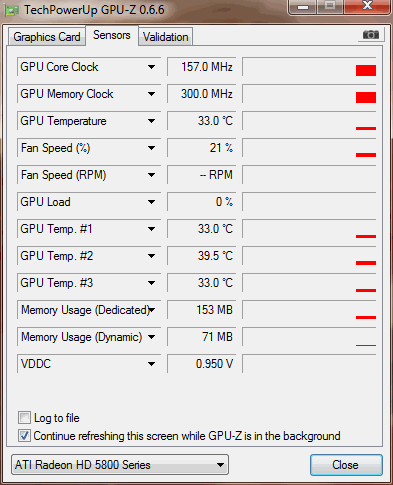Click the camera screenshot icon
Image resolution: width=393 pixels, height=485 pixels.
[371, 35]
